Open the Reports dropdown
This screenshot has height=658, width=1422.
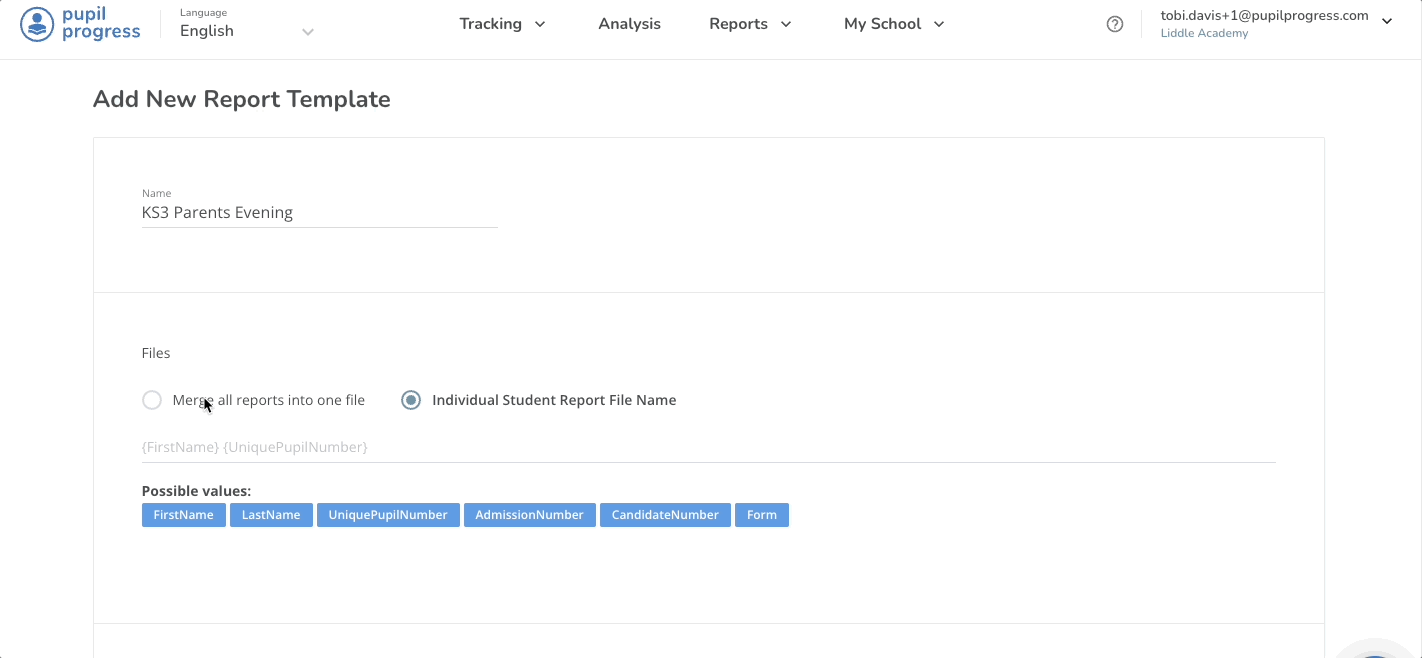pos(750,23)
